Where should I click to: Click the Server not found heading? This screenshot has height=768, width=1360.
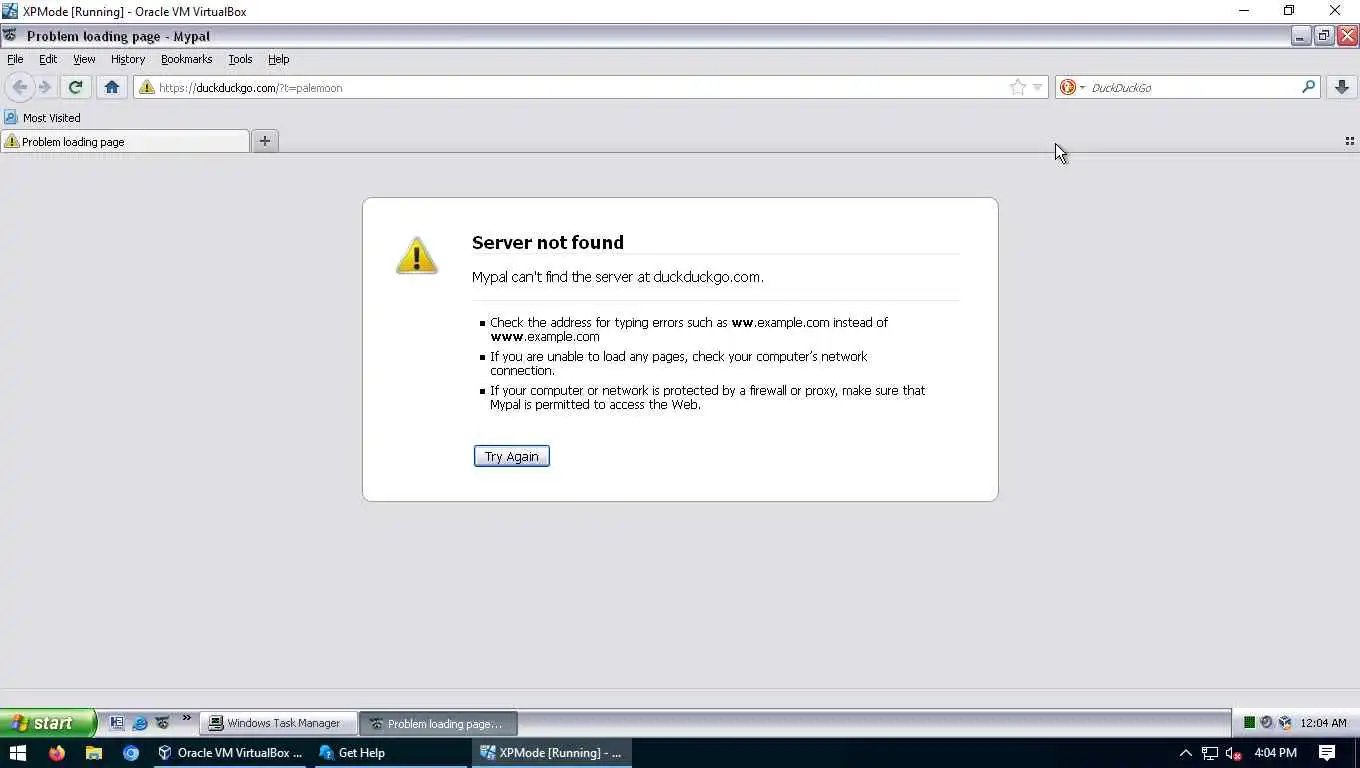tap(547, 242)
